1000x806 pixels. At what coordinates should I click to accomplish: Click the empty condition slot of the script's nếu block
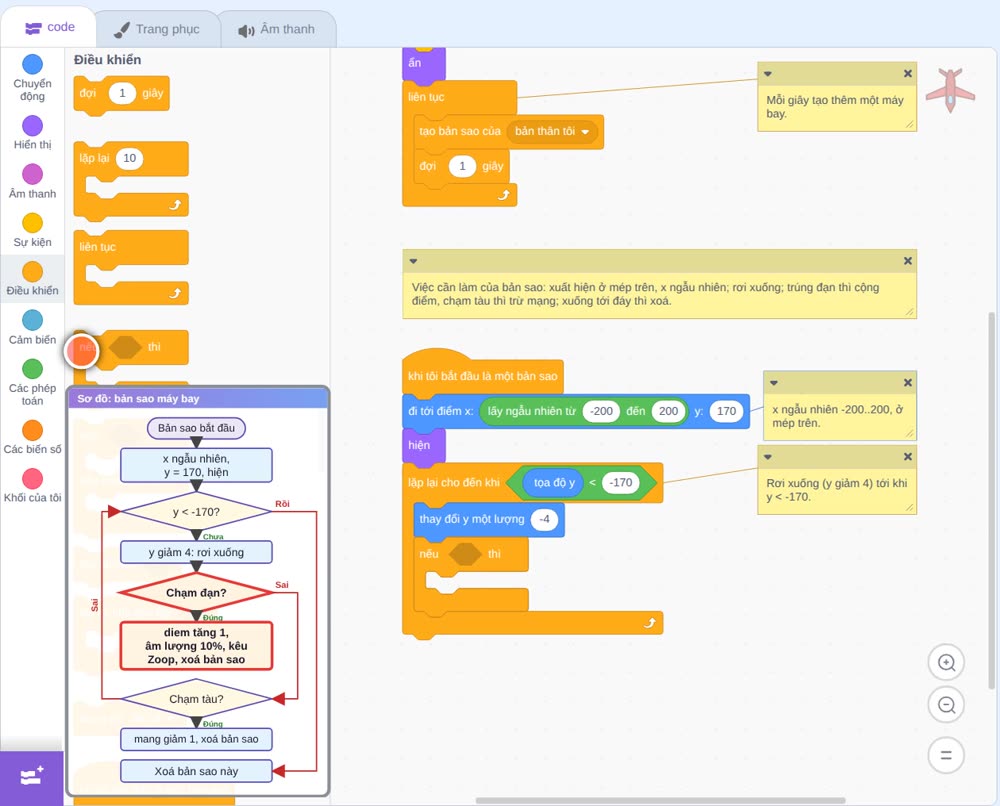click(x=466, y=554)
